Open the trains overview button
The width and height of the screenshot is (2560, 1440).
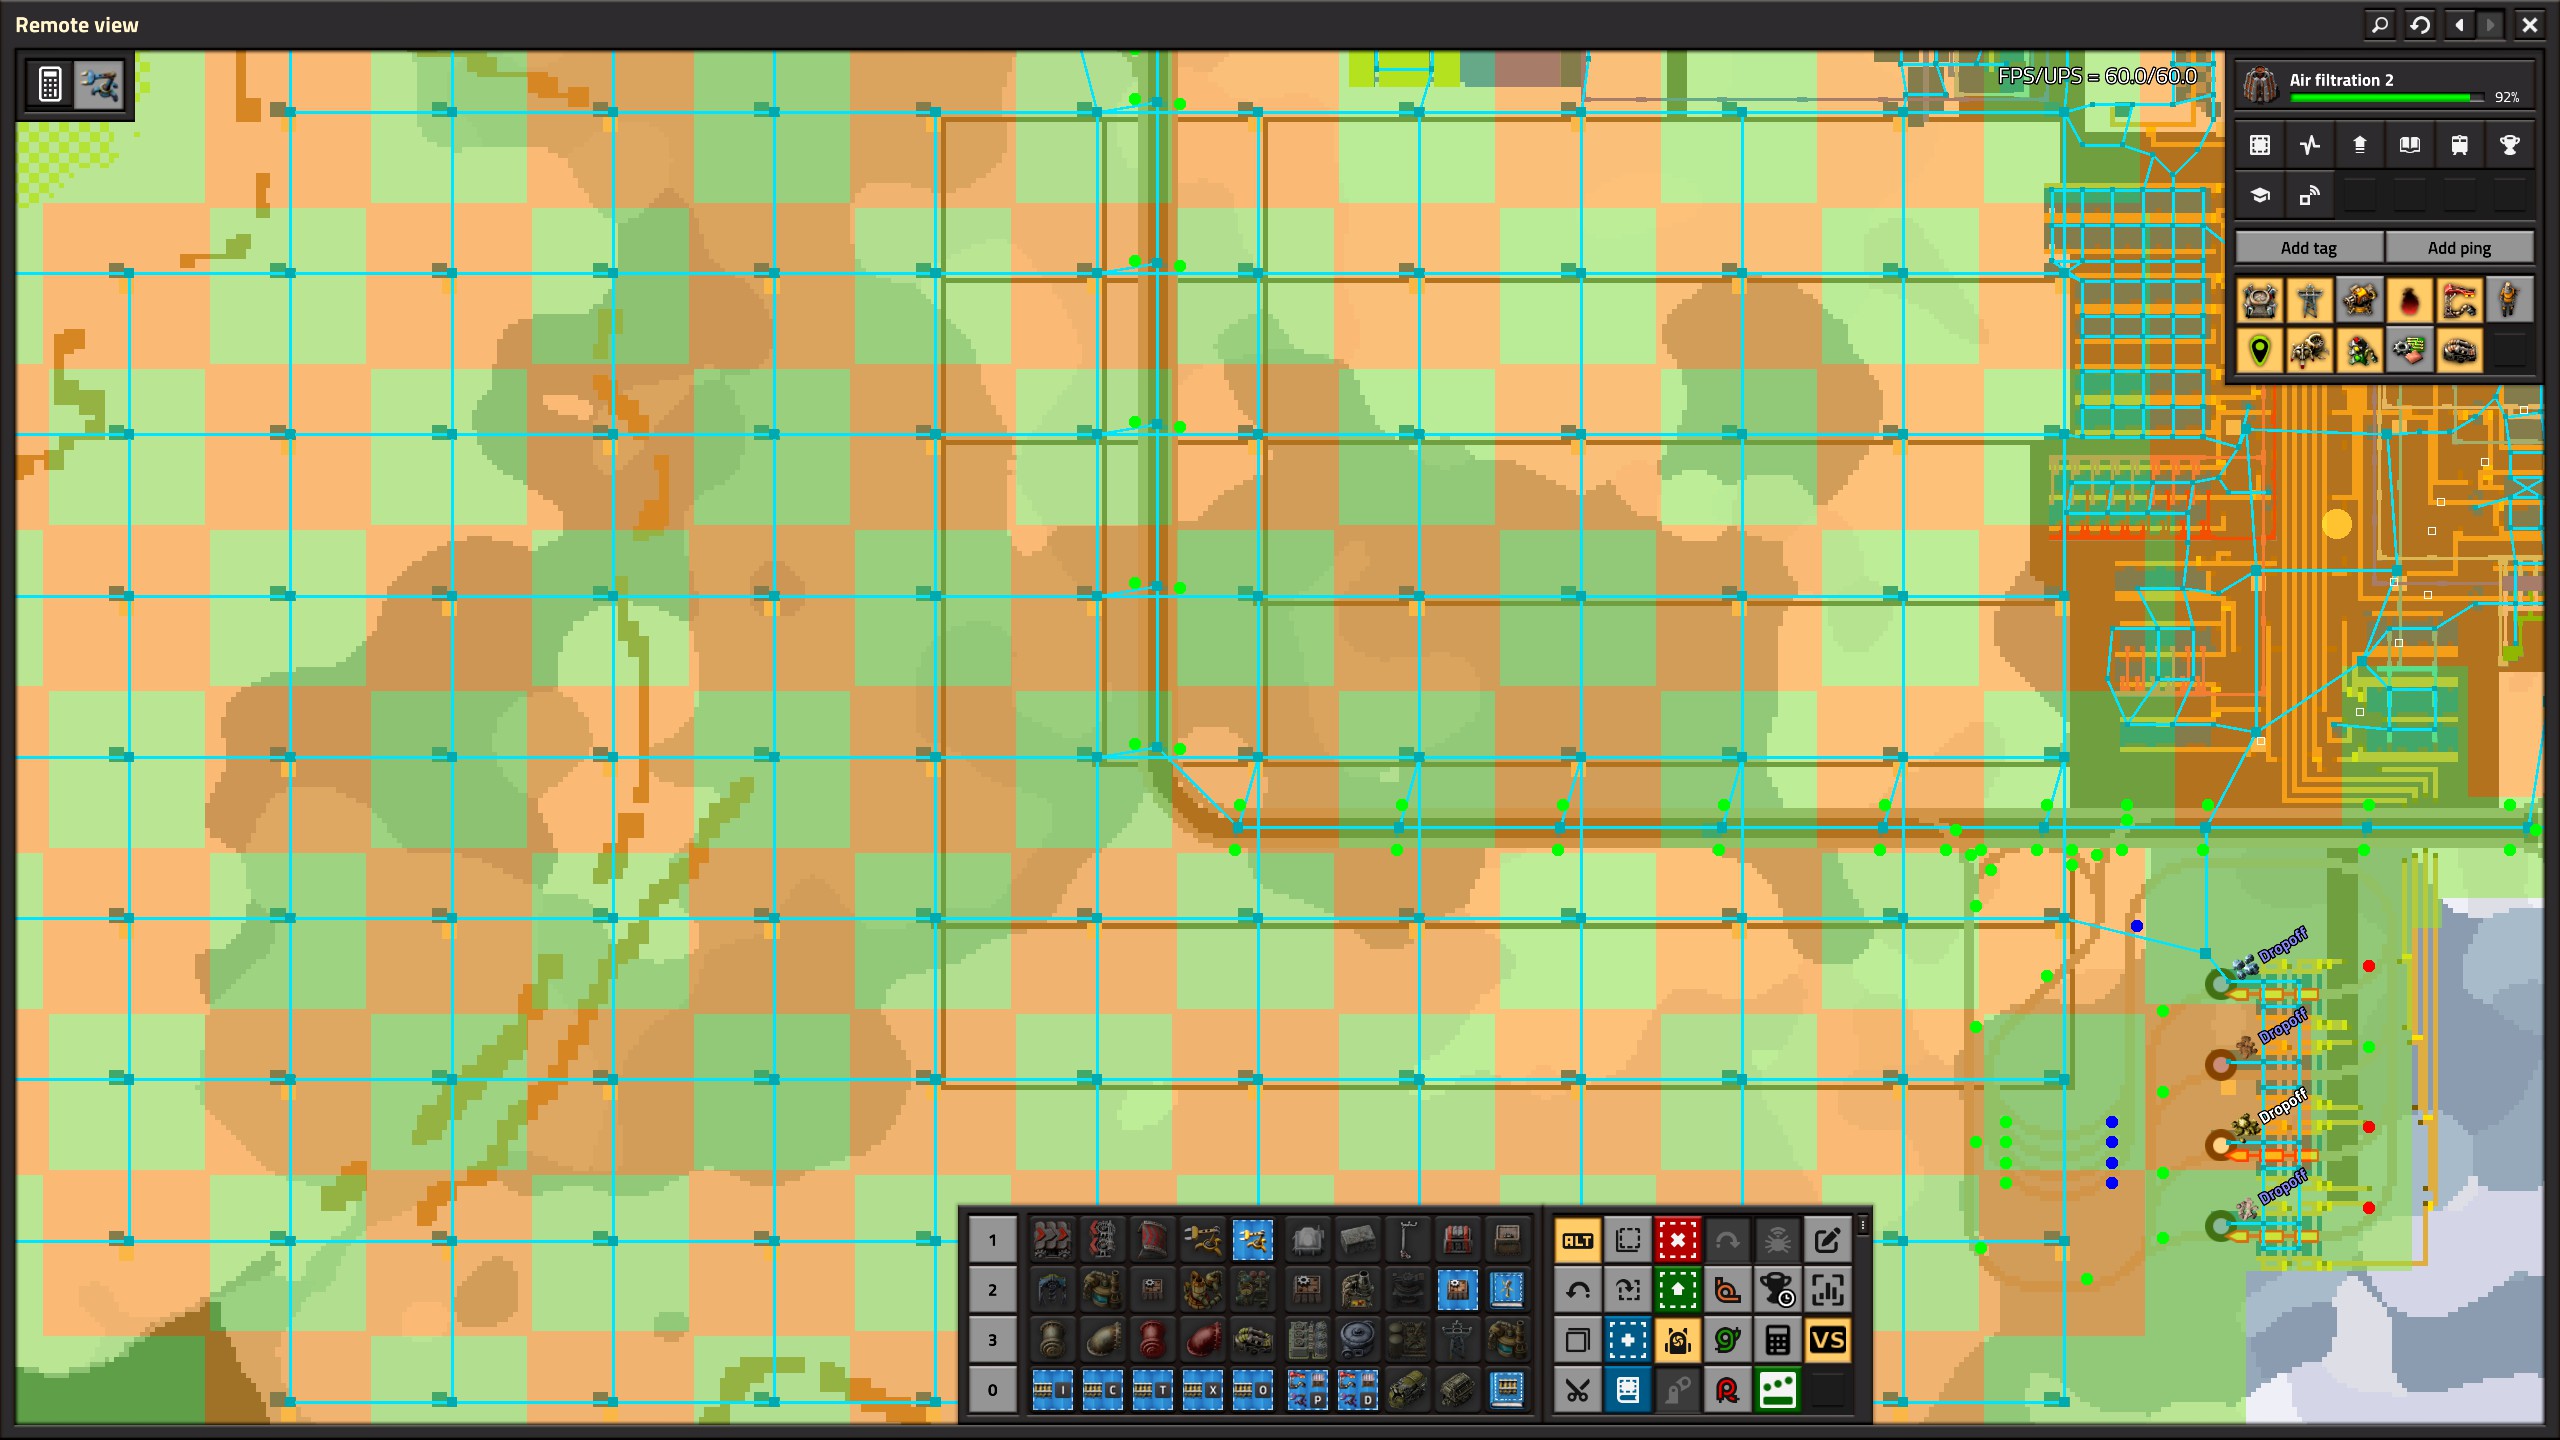click(2459, 145)
